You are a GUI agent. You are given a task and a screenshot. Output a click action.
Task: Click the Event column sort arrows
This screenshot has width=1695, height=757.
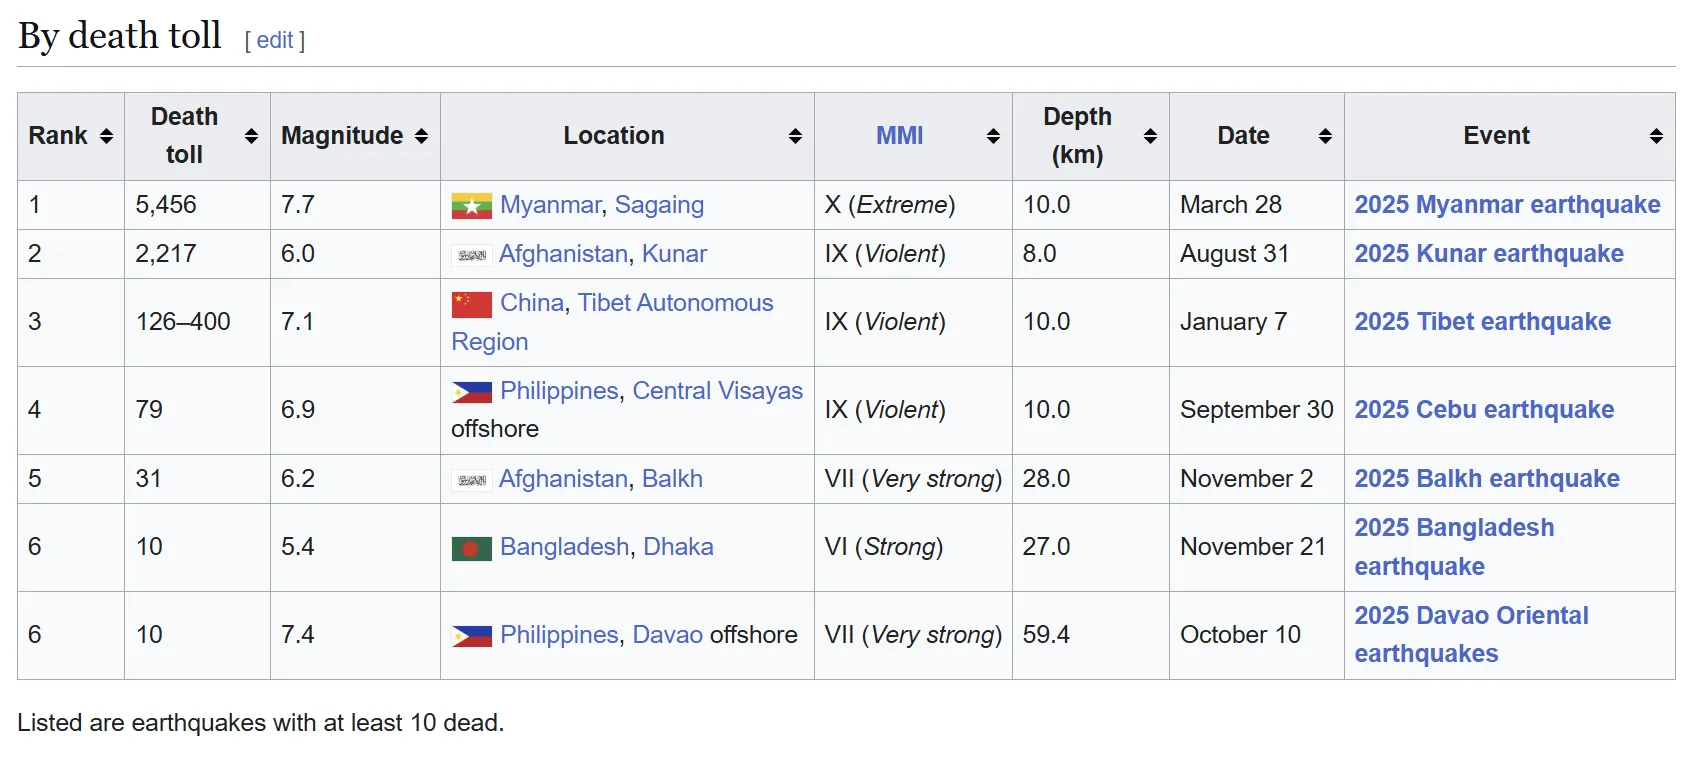[1656, 136]
